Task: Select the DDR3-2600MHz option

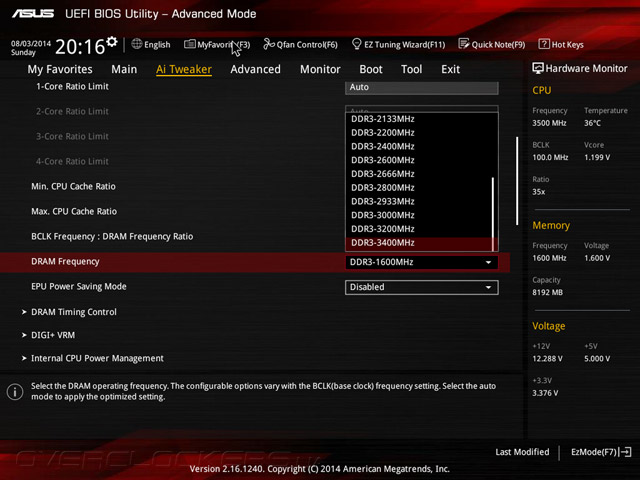Action: pos(419,160)
